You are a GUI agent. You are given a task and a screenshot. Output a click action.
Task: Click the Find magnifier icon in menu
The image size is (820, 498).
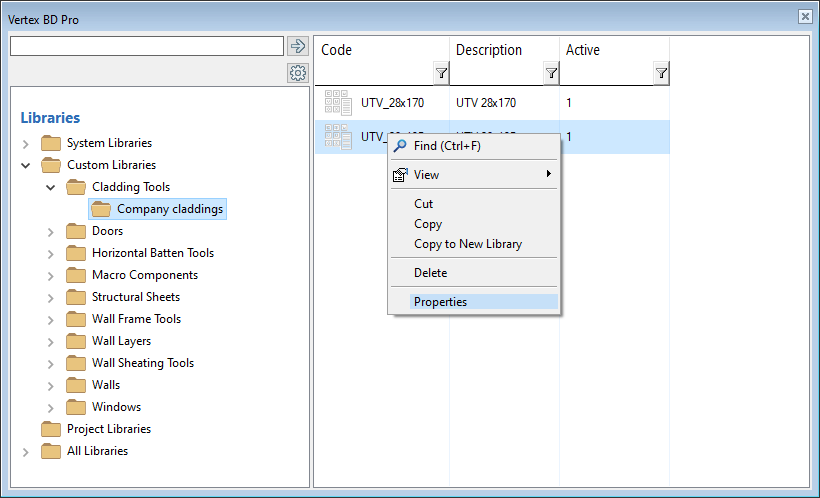tap(400, 146)
